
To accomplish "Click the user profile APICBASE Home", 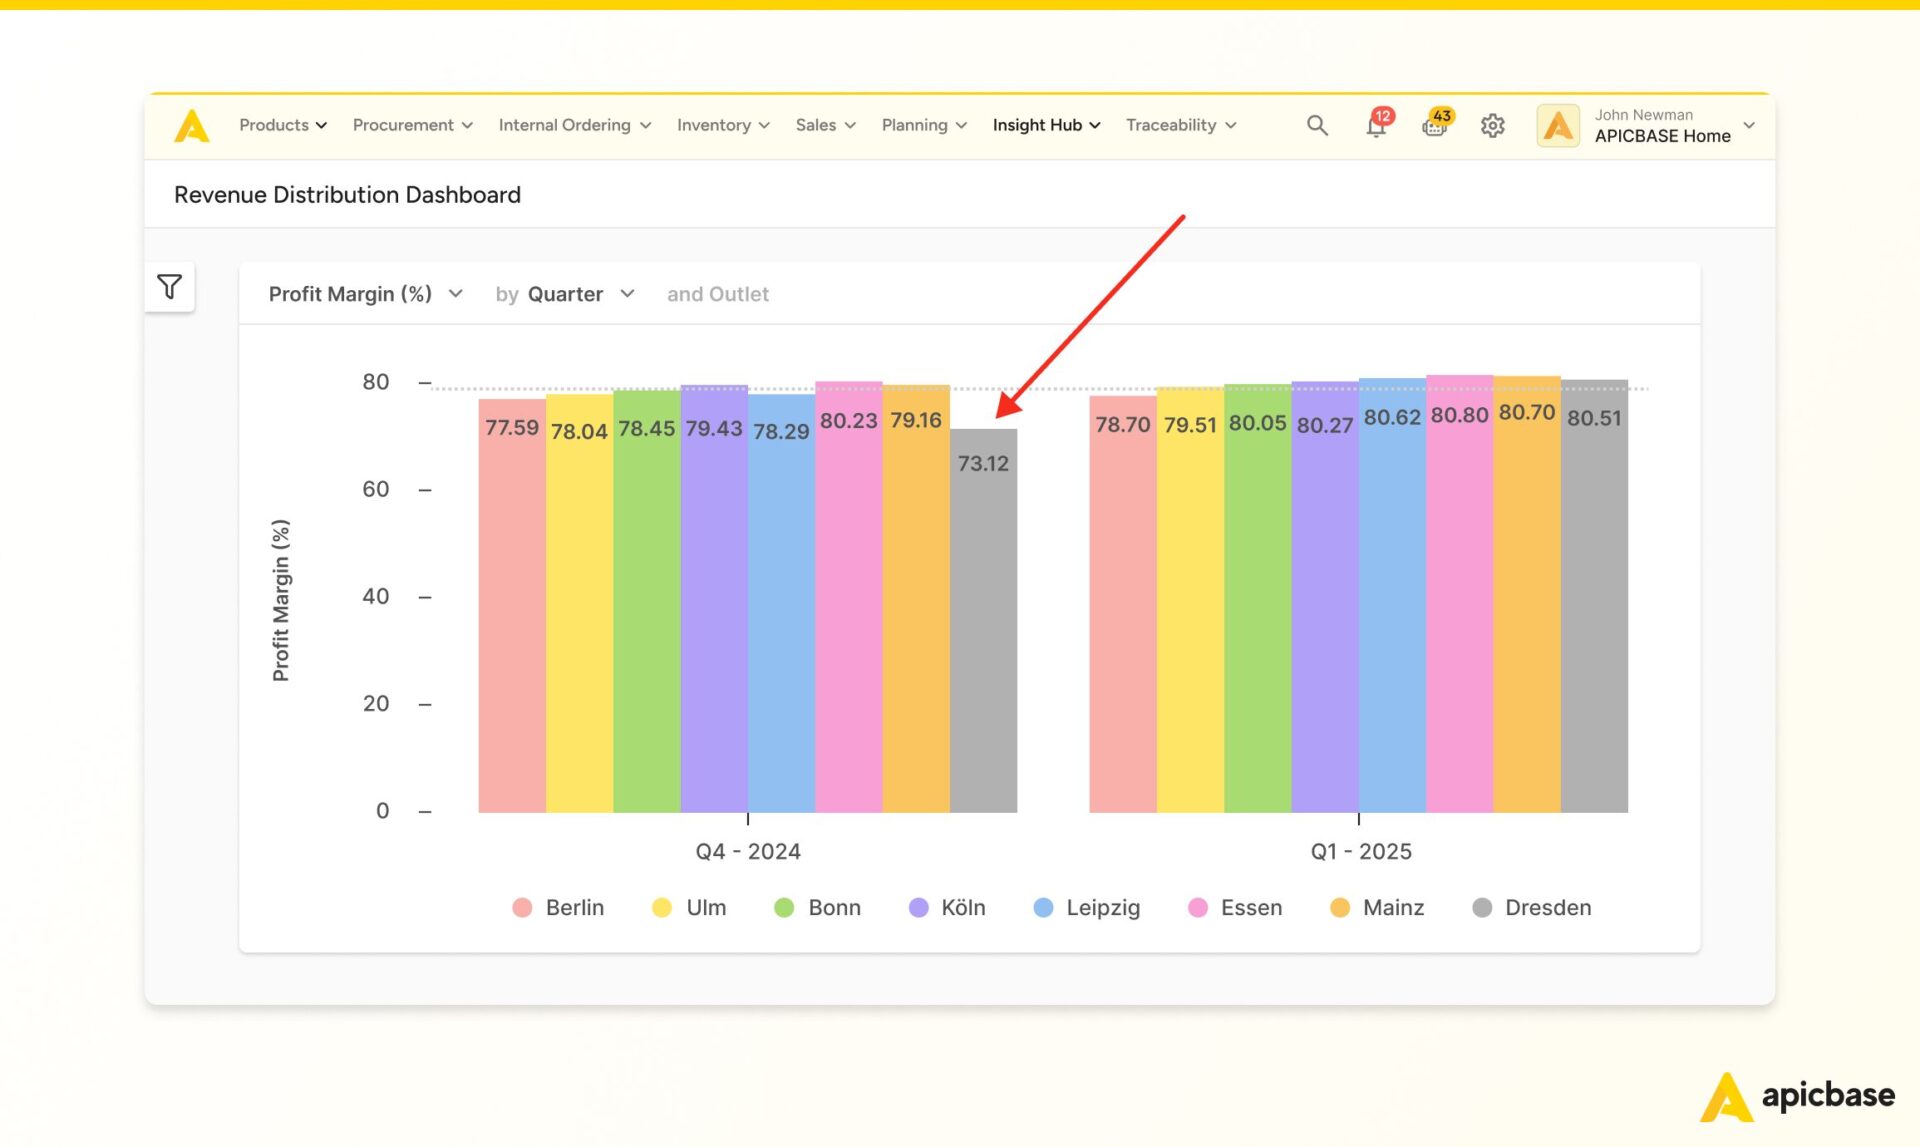I will point(1644,126).
